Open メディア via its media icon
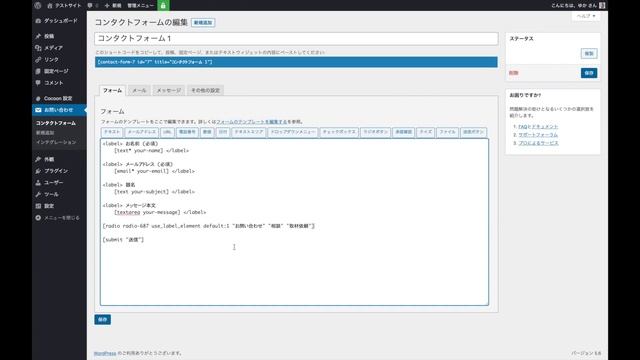This screenshot has width=640, height=360. coord(38,48)
